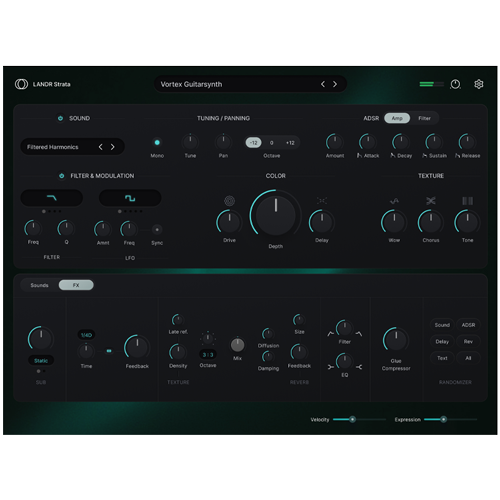
Task: Click the All randomizer button
Action: 468,358
